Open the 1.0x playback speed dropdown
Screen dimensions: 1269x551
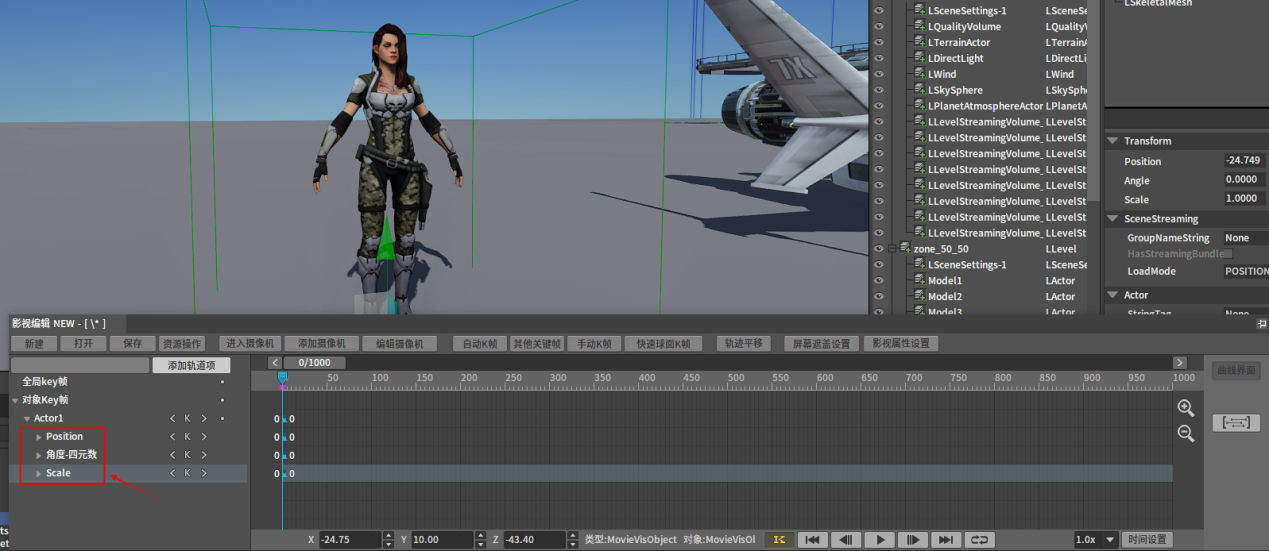(x=1094, y=540)
